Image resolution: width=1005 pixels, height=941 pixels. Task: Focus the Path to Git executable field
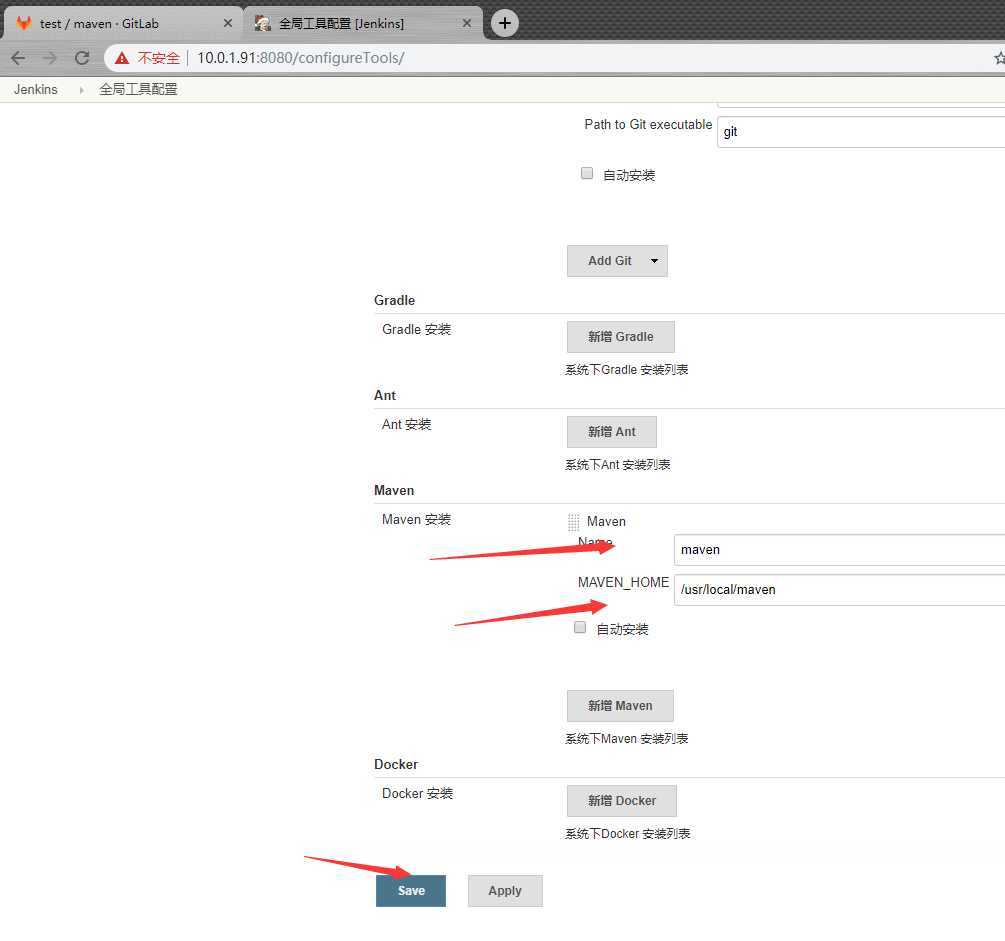tap(861, 132)
